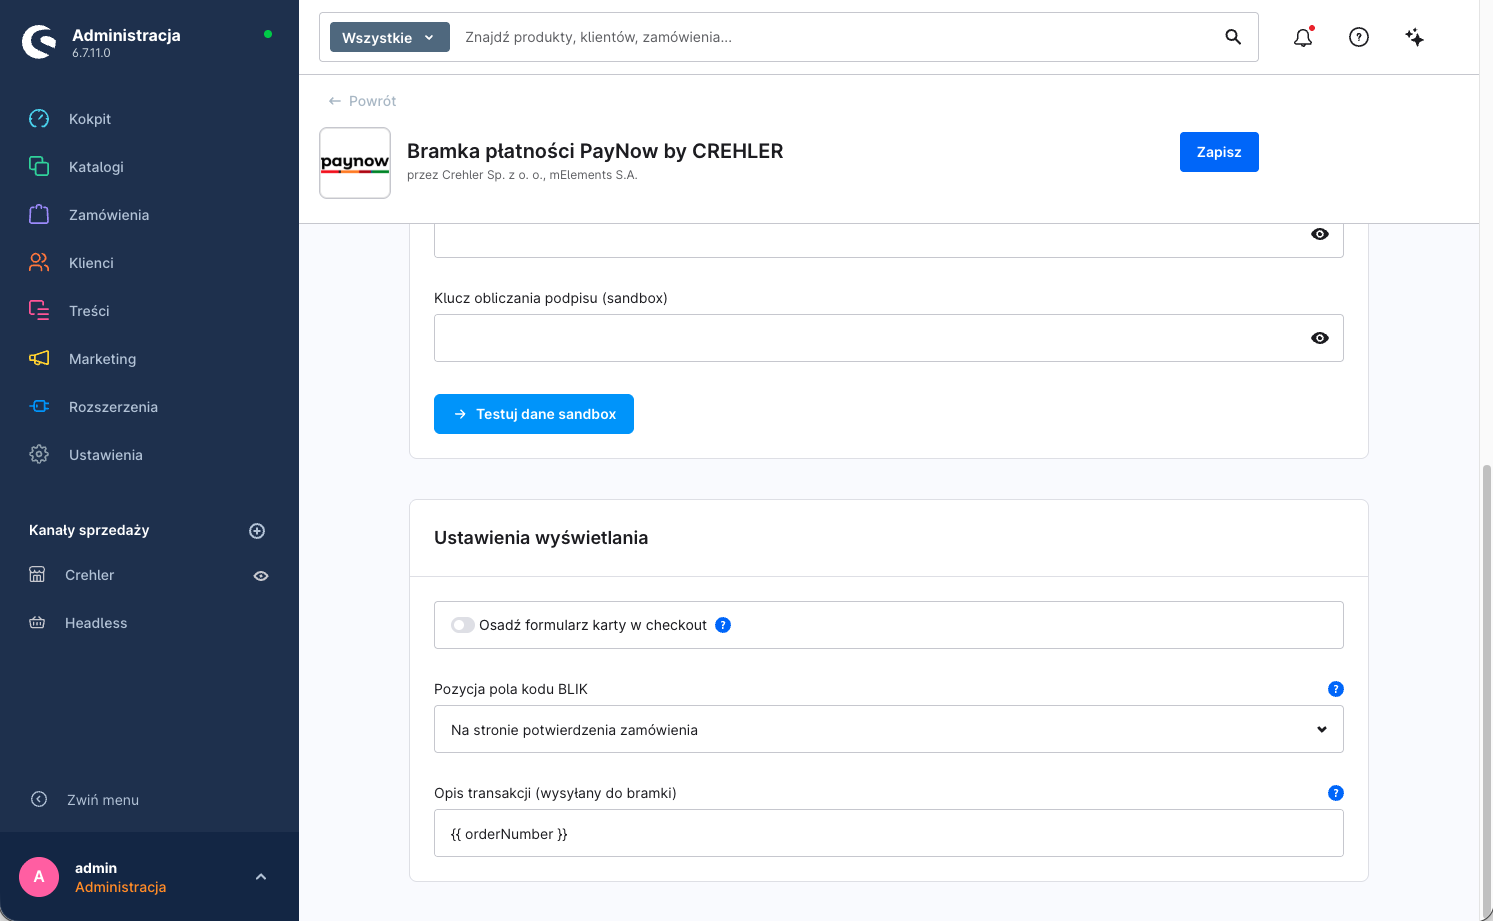Go to Kokpit menu item

tap(90, 119)
